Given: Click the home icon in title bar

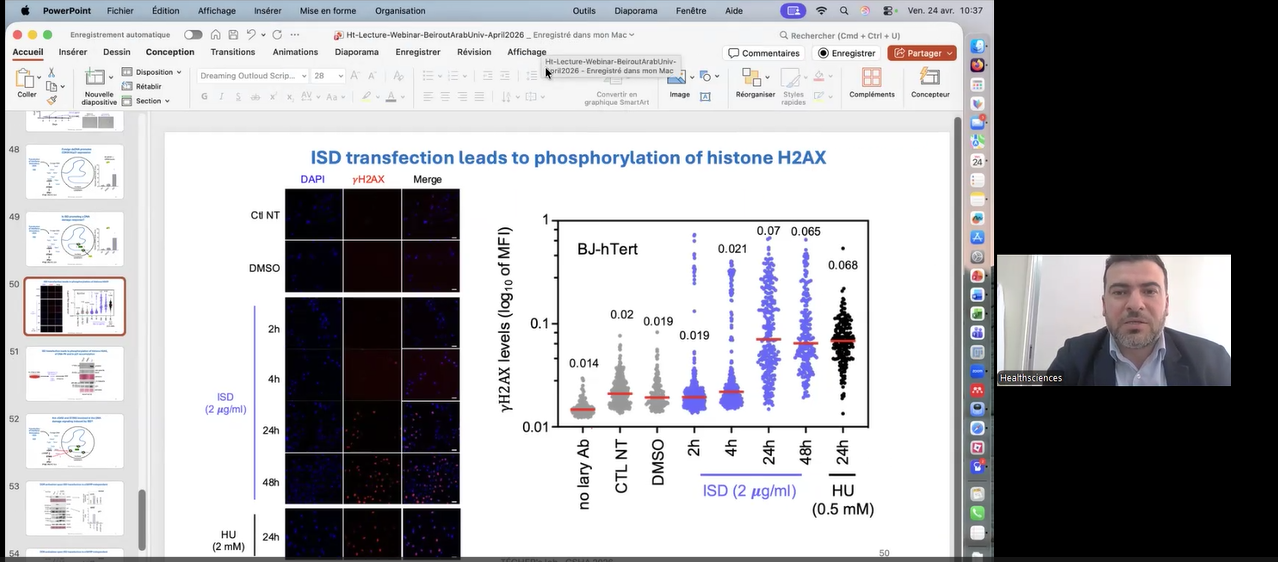Looking at the screenshot, I should tap(215, 34).
